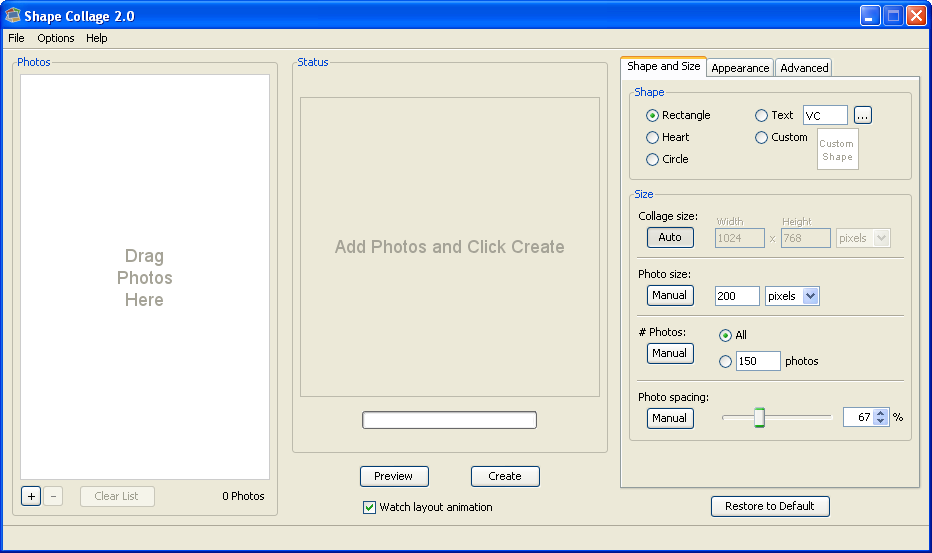
Task: Click the Create button
Action: coord(505,476)
